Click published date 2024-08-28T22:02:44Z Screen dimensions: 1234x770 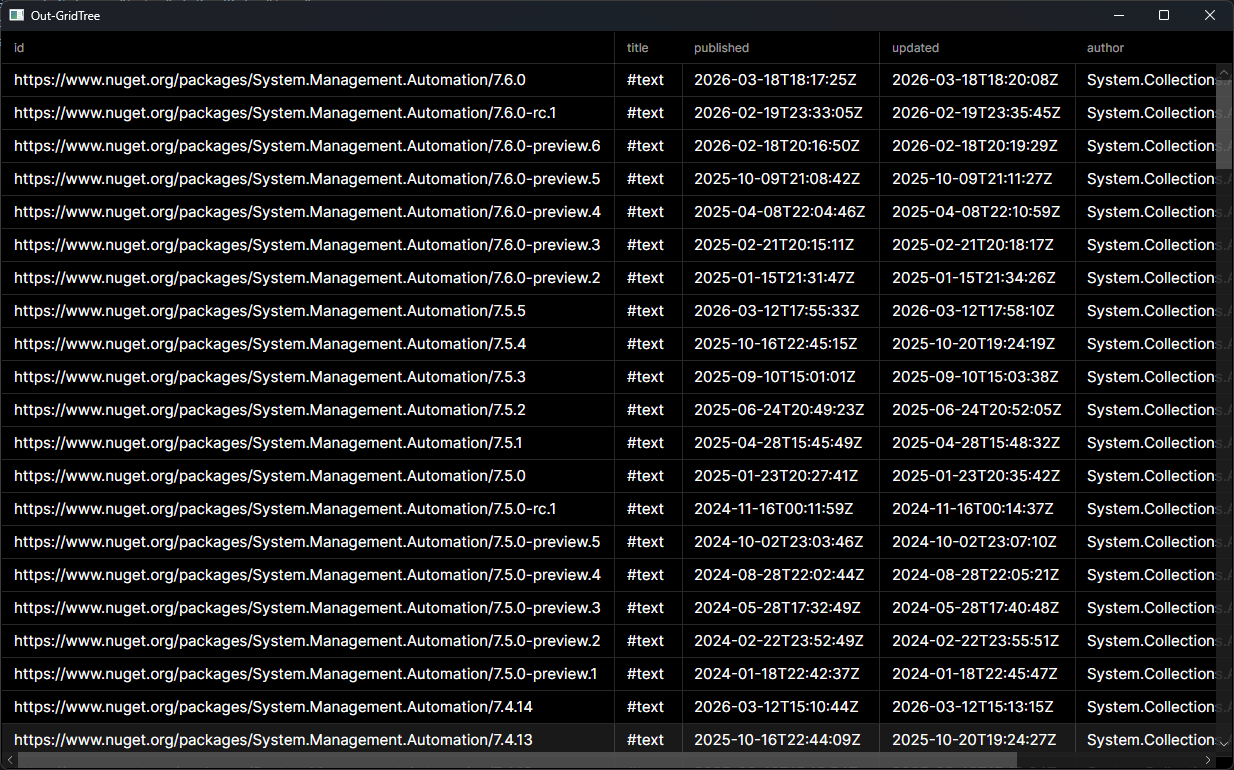point(777,575)
